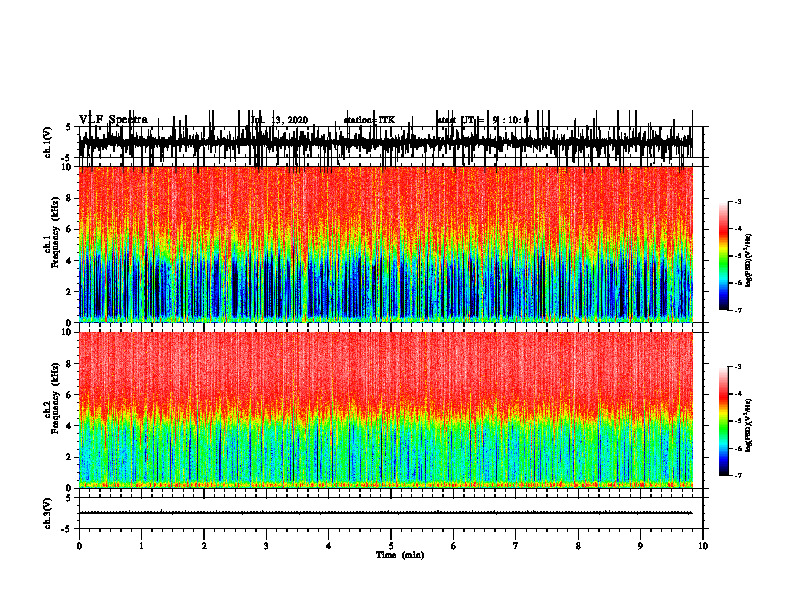Click bottom time-axis tick label "8"
Screen dimensions: 792x612
click(x=578, y=546)
